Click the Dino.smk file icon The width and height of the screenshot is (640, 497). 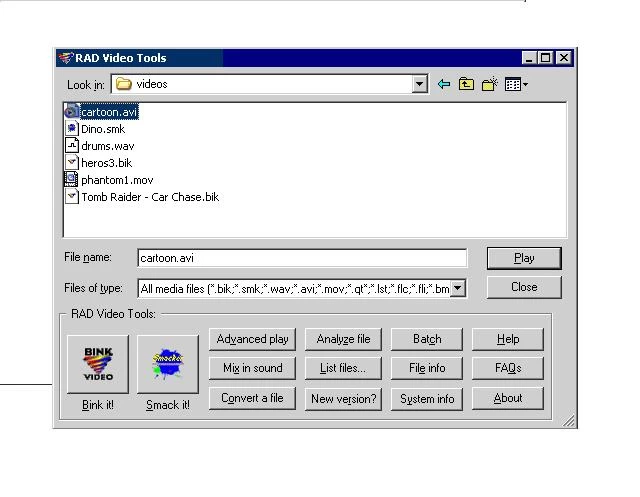tap(72, 129)
